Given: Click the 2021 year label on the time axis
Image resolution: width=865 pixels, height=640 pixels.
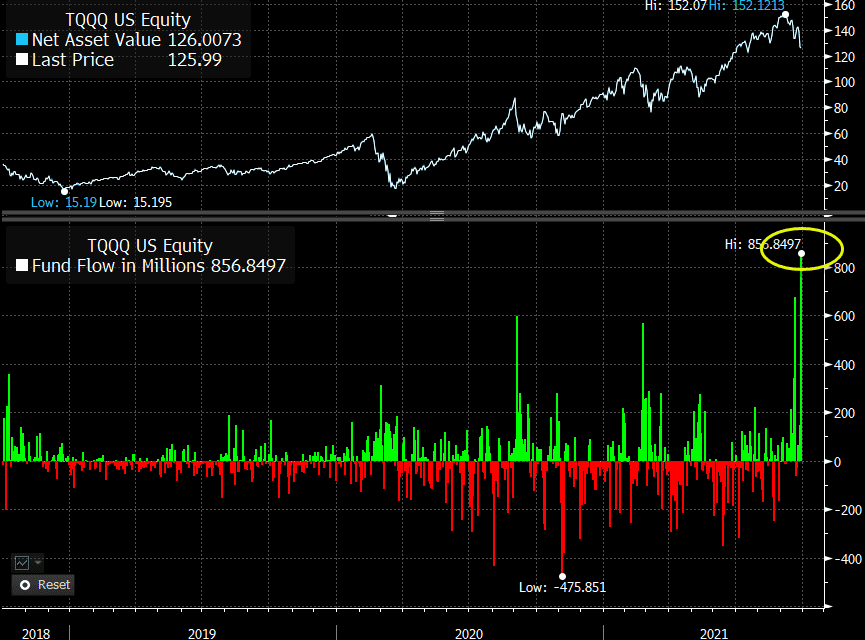Looking at the screenshot, I should (x=714, y=633).
